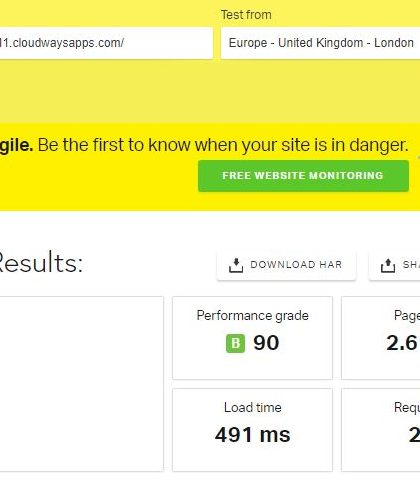Click the Performance grade label
This screenshot has height=487, width=420.
pos(253,316)
